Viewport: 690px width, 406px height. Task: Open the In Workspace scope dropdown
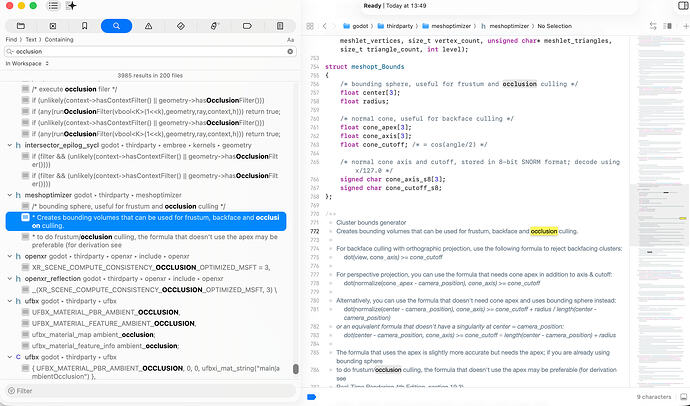click(x=27, y=63)
